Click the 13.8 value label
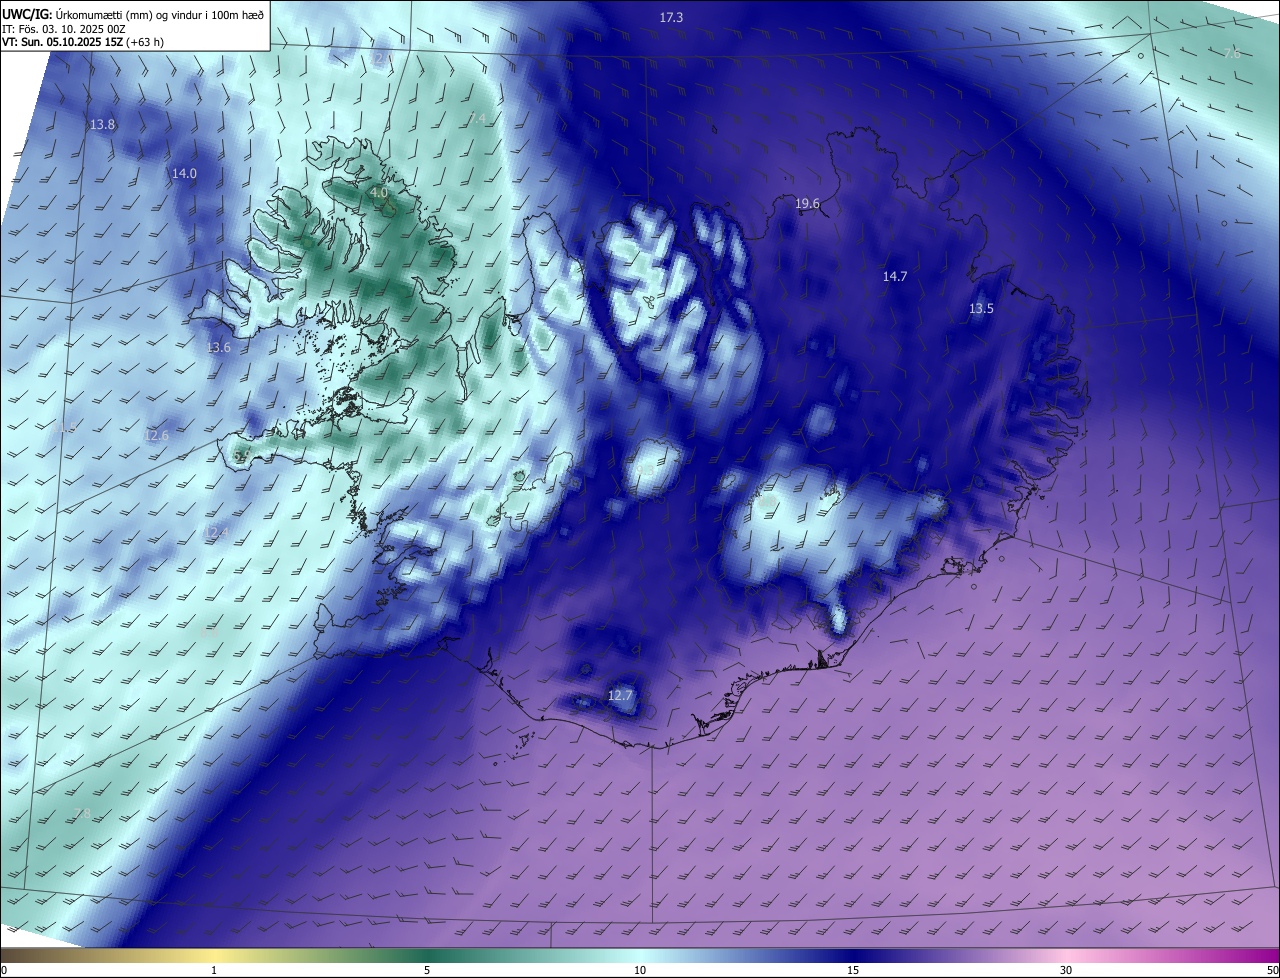Image resolution: width=1280 pixels, height=978 pixels. click(102, 125)
